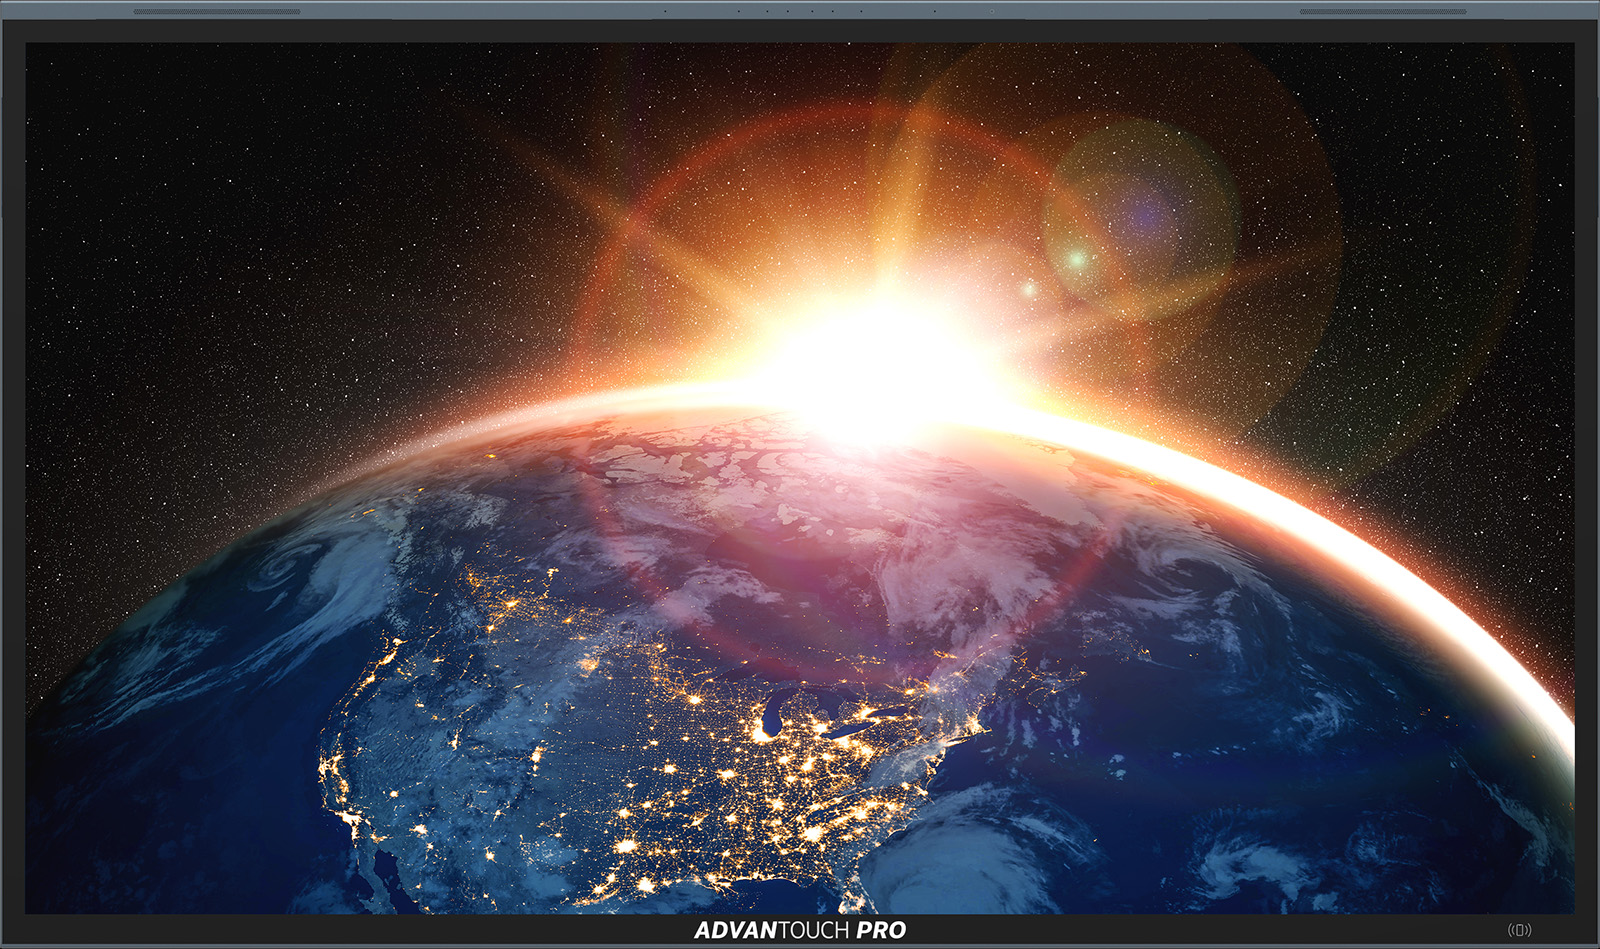Click the green lens flare dot
This screenshot has width=1600, height=949.
click(1076, 260)
